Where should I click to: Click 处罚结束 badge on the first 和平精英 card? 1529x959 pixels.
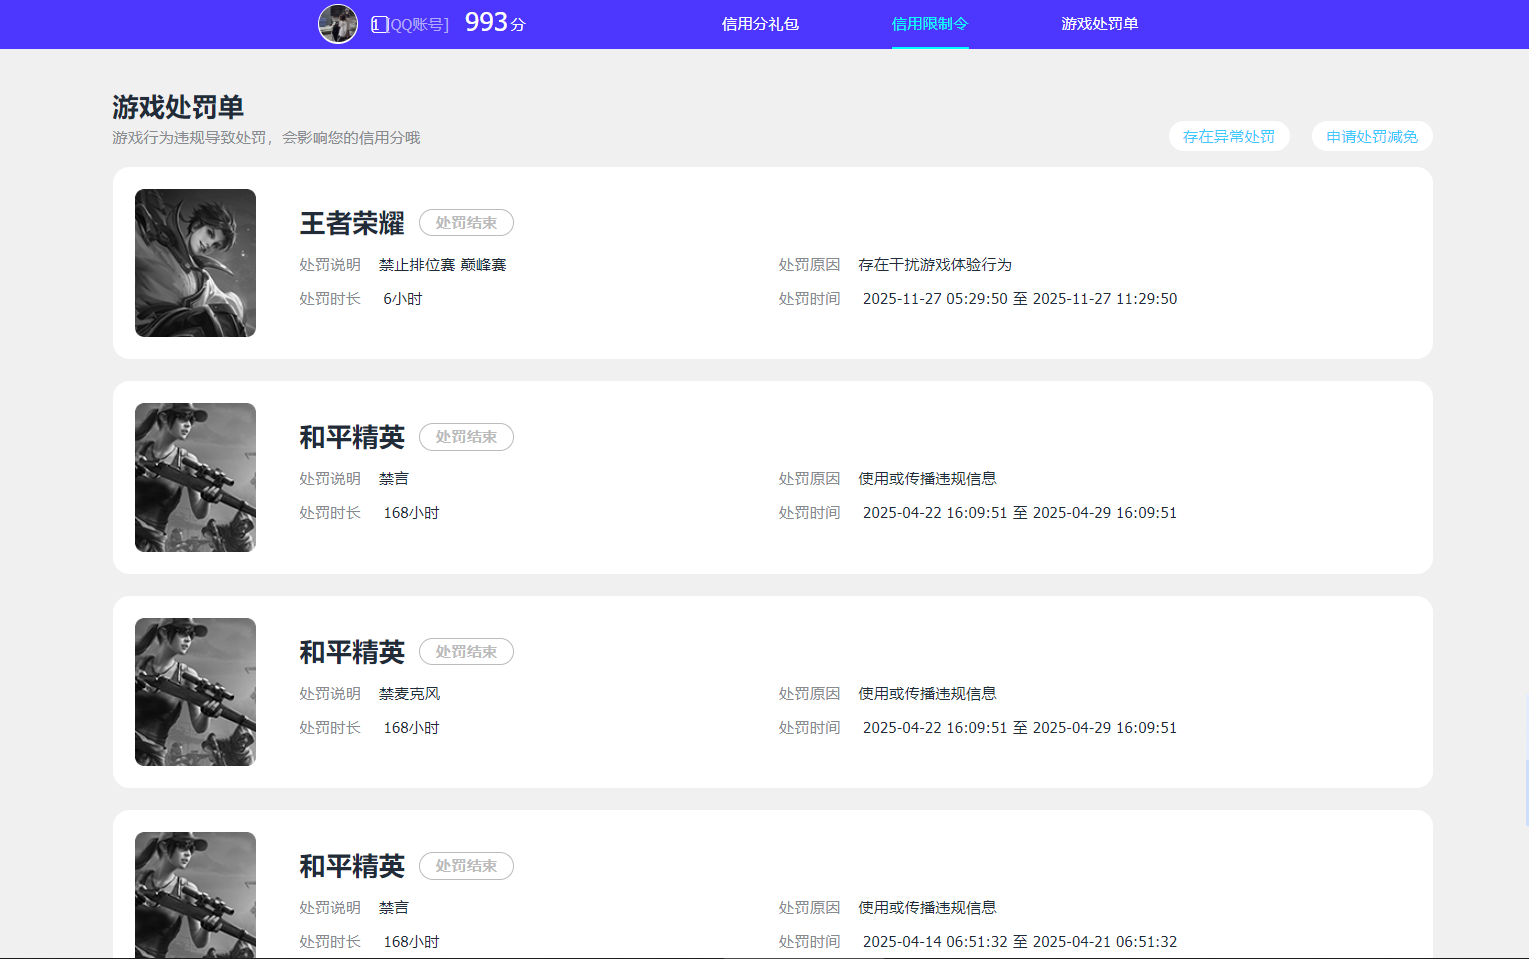pos(466,436)
